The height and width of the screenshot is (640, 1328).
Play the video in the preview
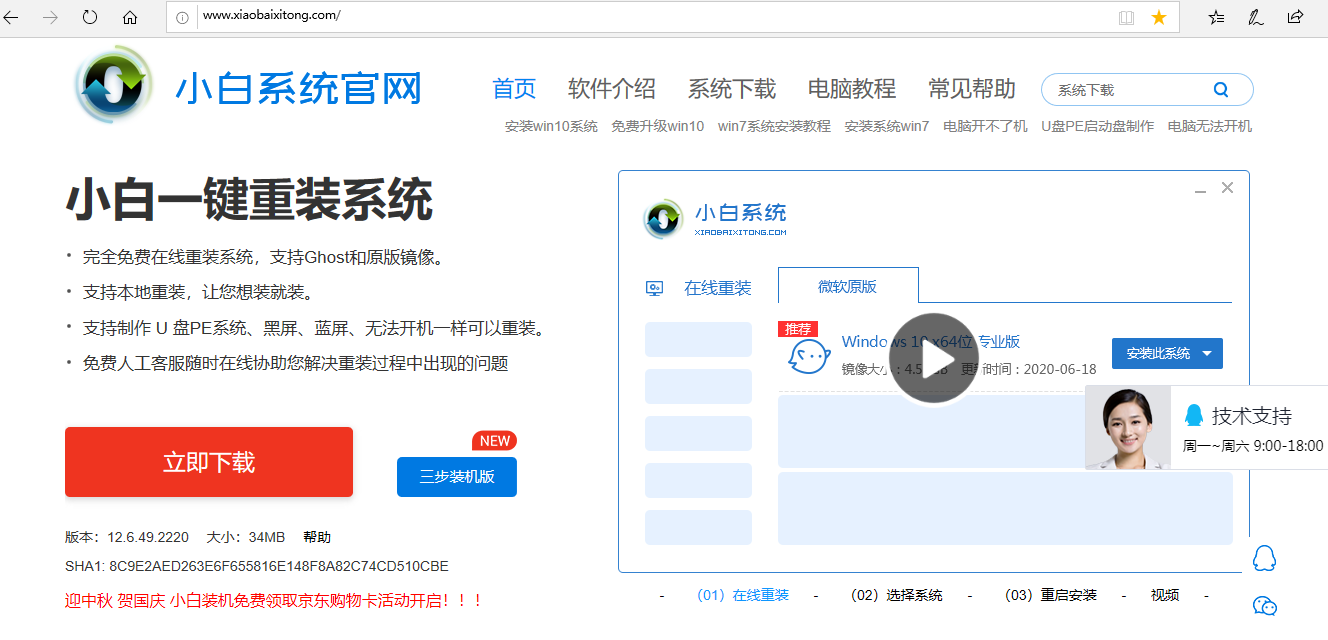pyautogui.click(x=933, y=360)
